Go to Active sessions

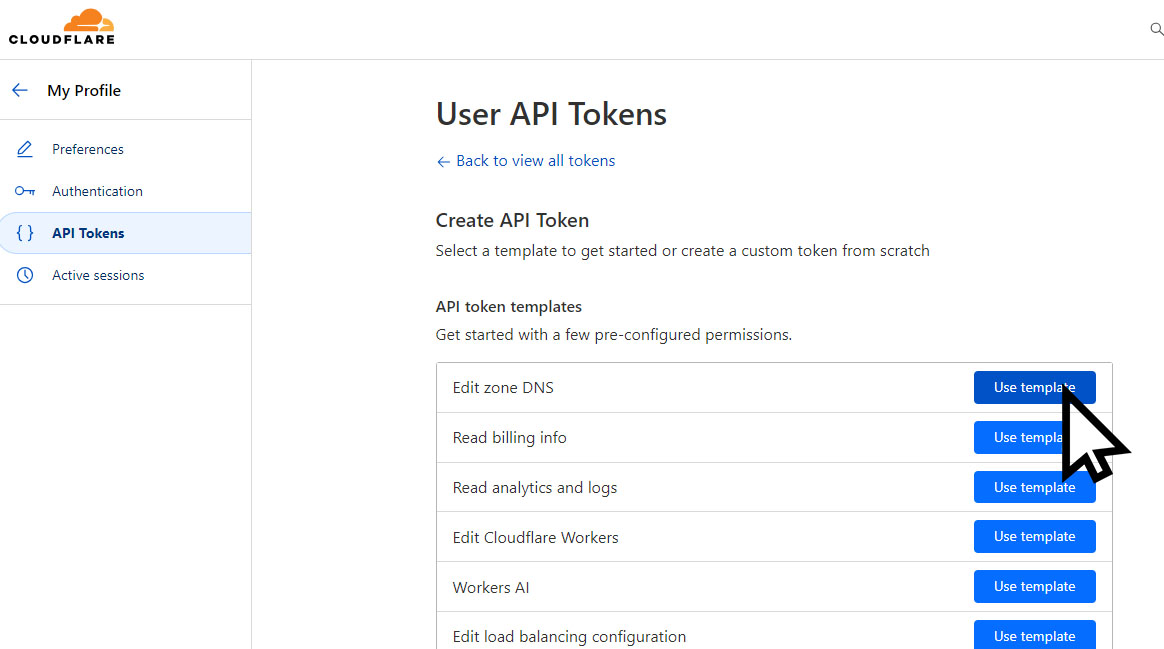pos(98,275)
